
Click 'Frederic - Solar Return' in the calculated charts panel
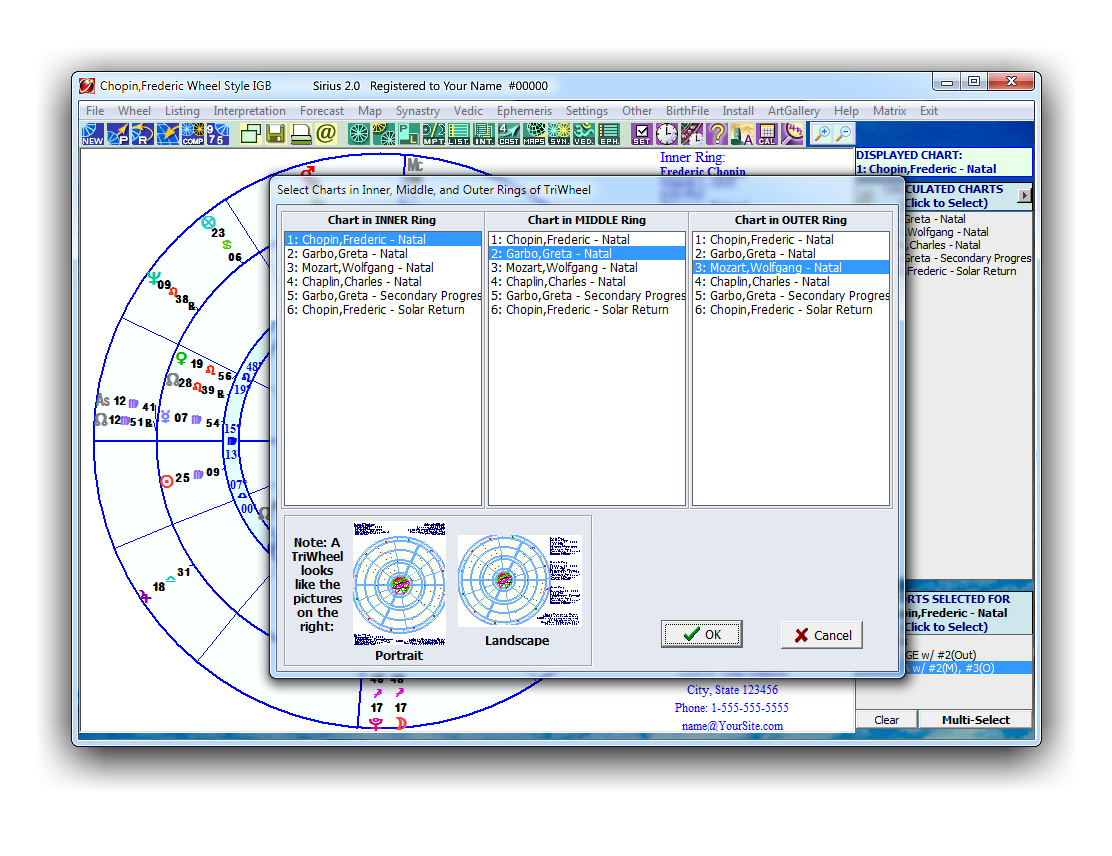tap(962, 271)
